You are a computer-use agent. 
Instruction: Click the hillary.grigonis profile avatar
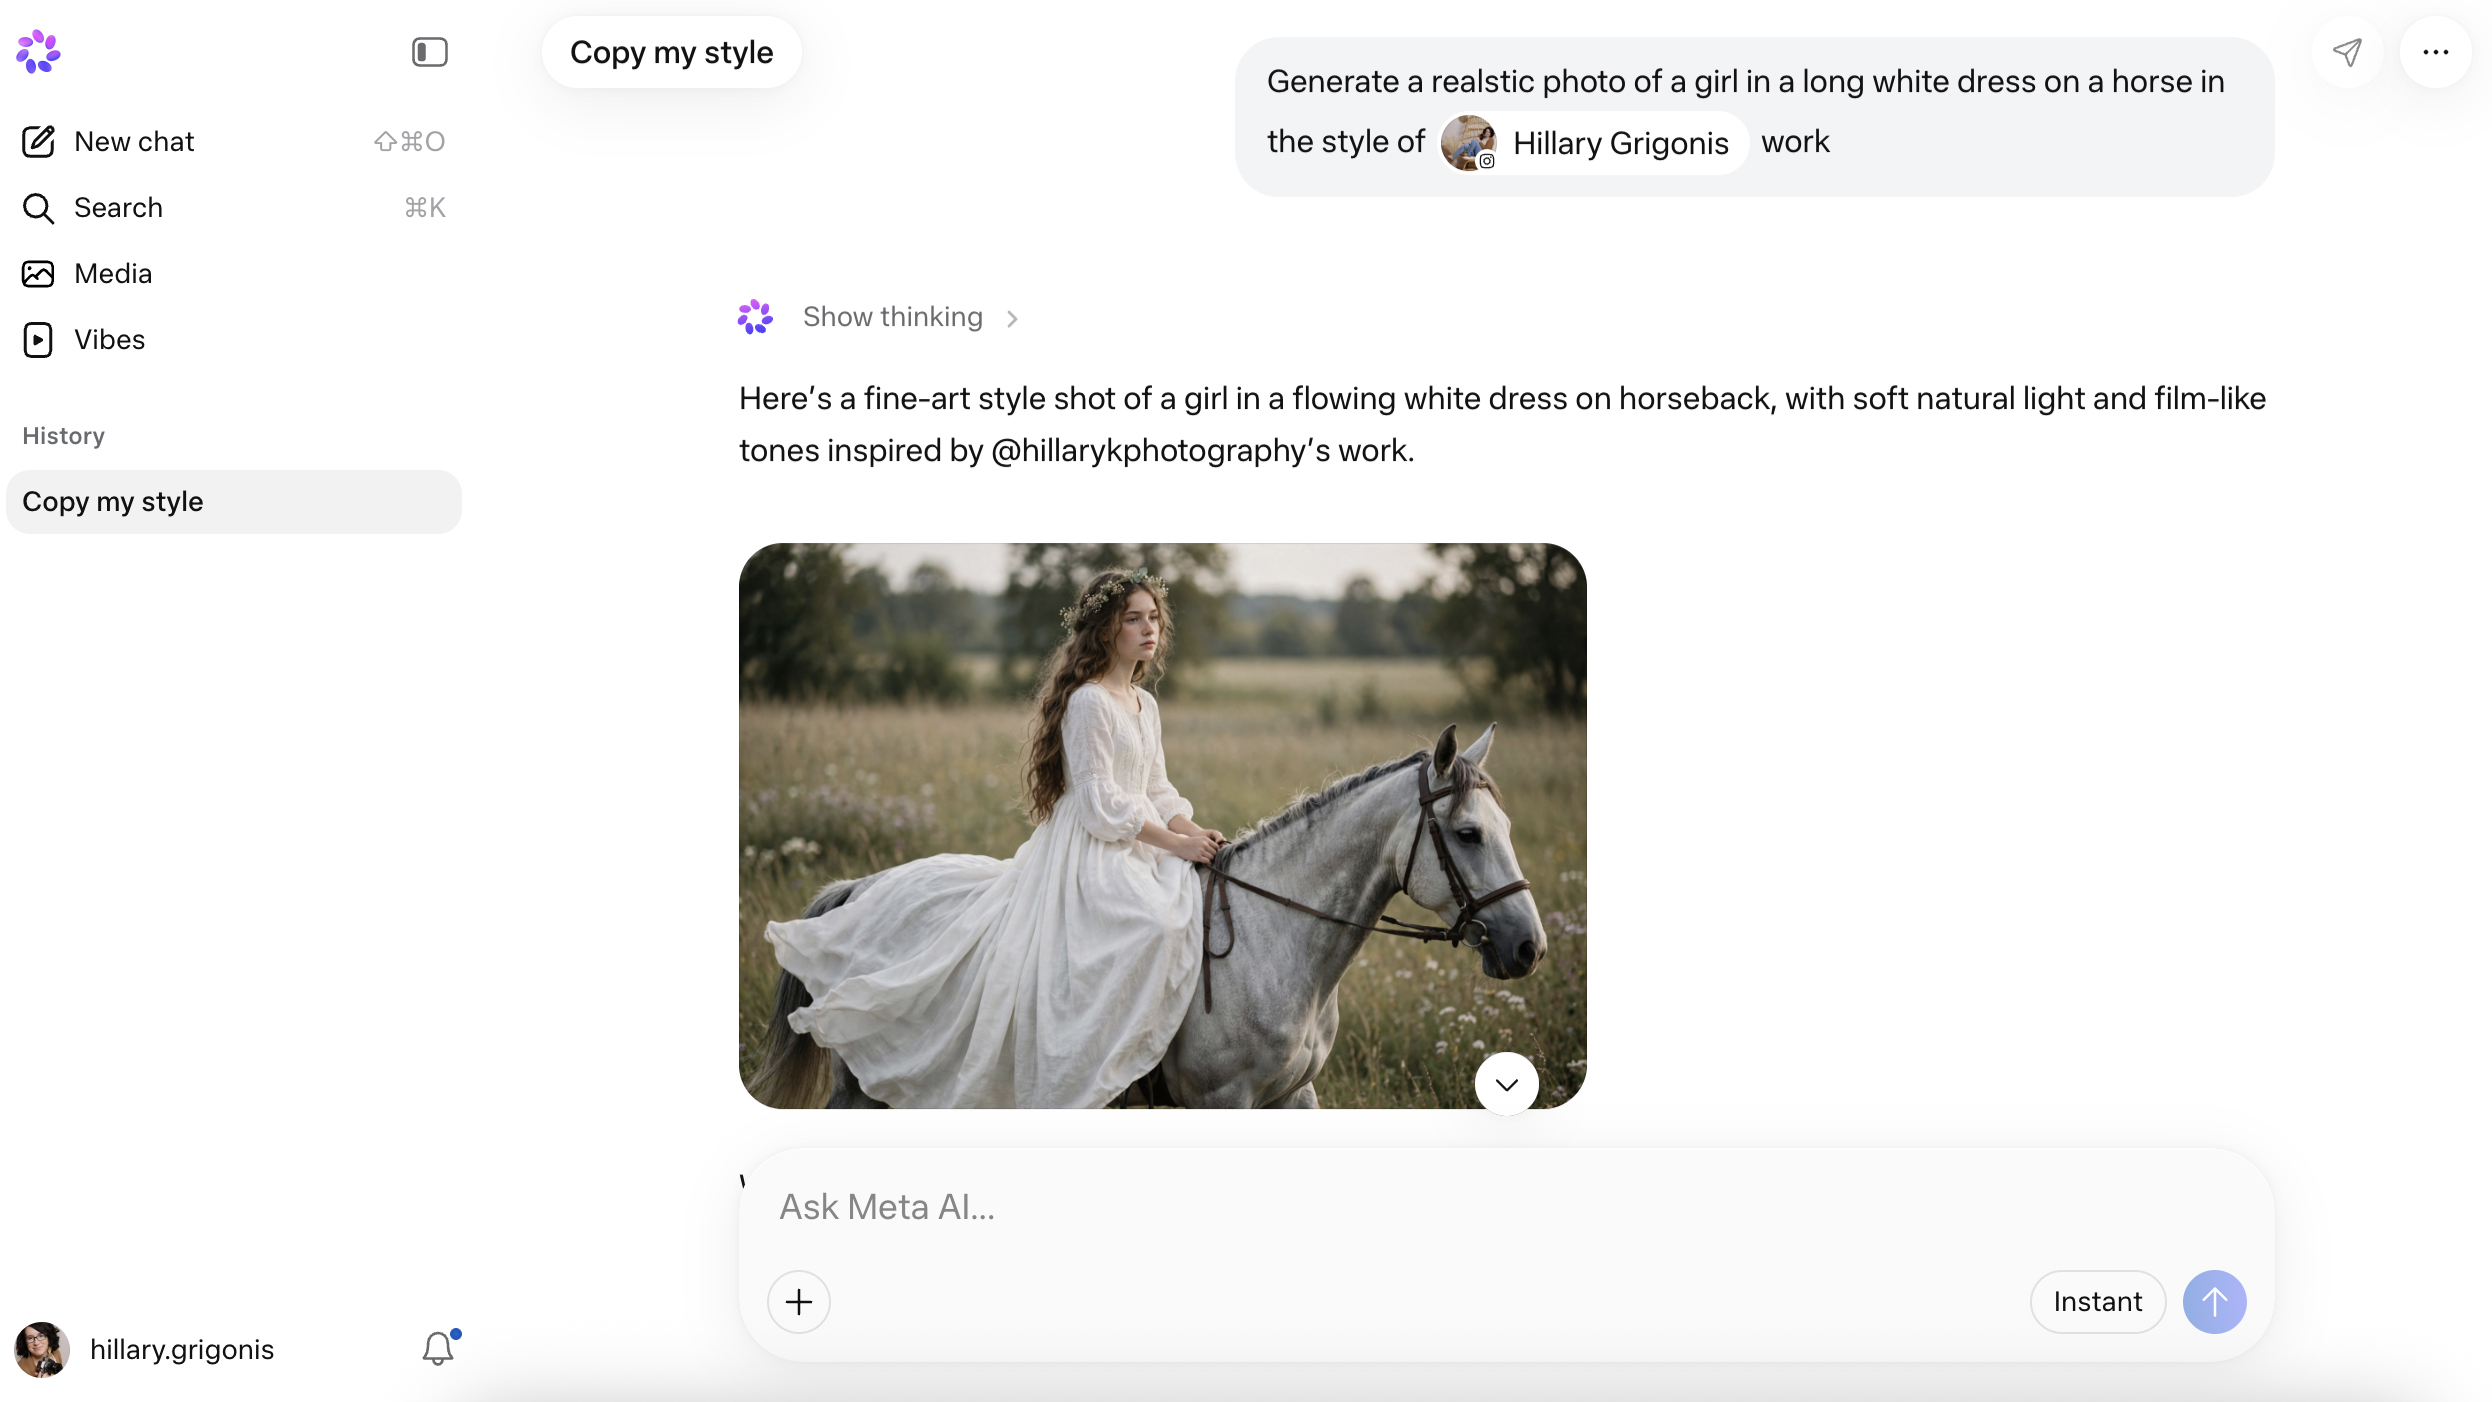coord(42,1350)
